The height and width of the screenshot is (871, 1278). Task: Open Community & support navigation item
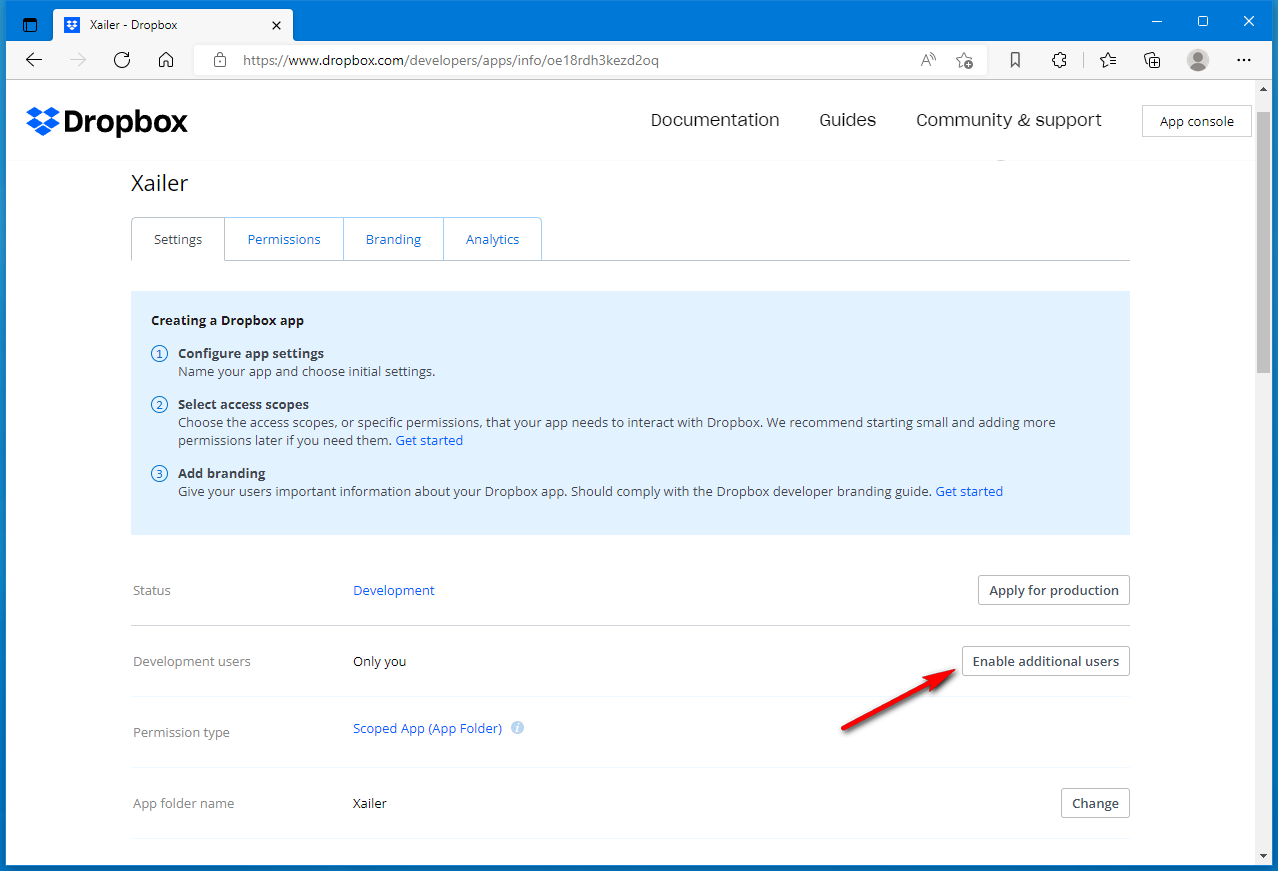pos(1008,120)
